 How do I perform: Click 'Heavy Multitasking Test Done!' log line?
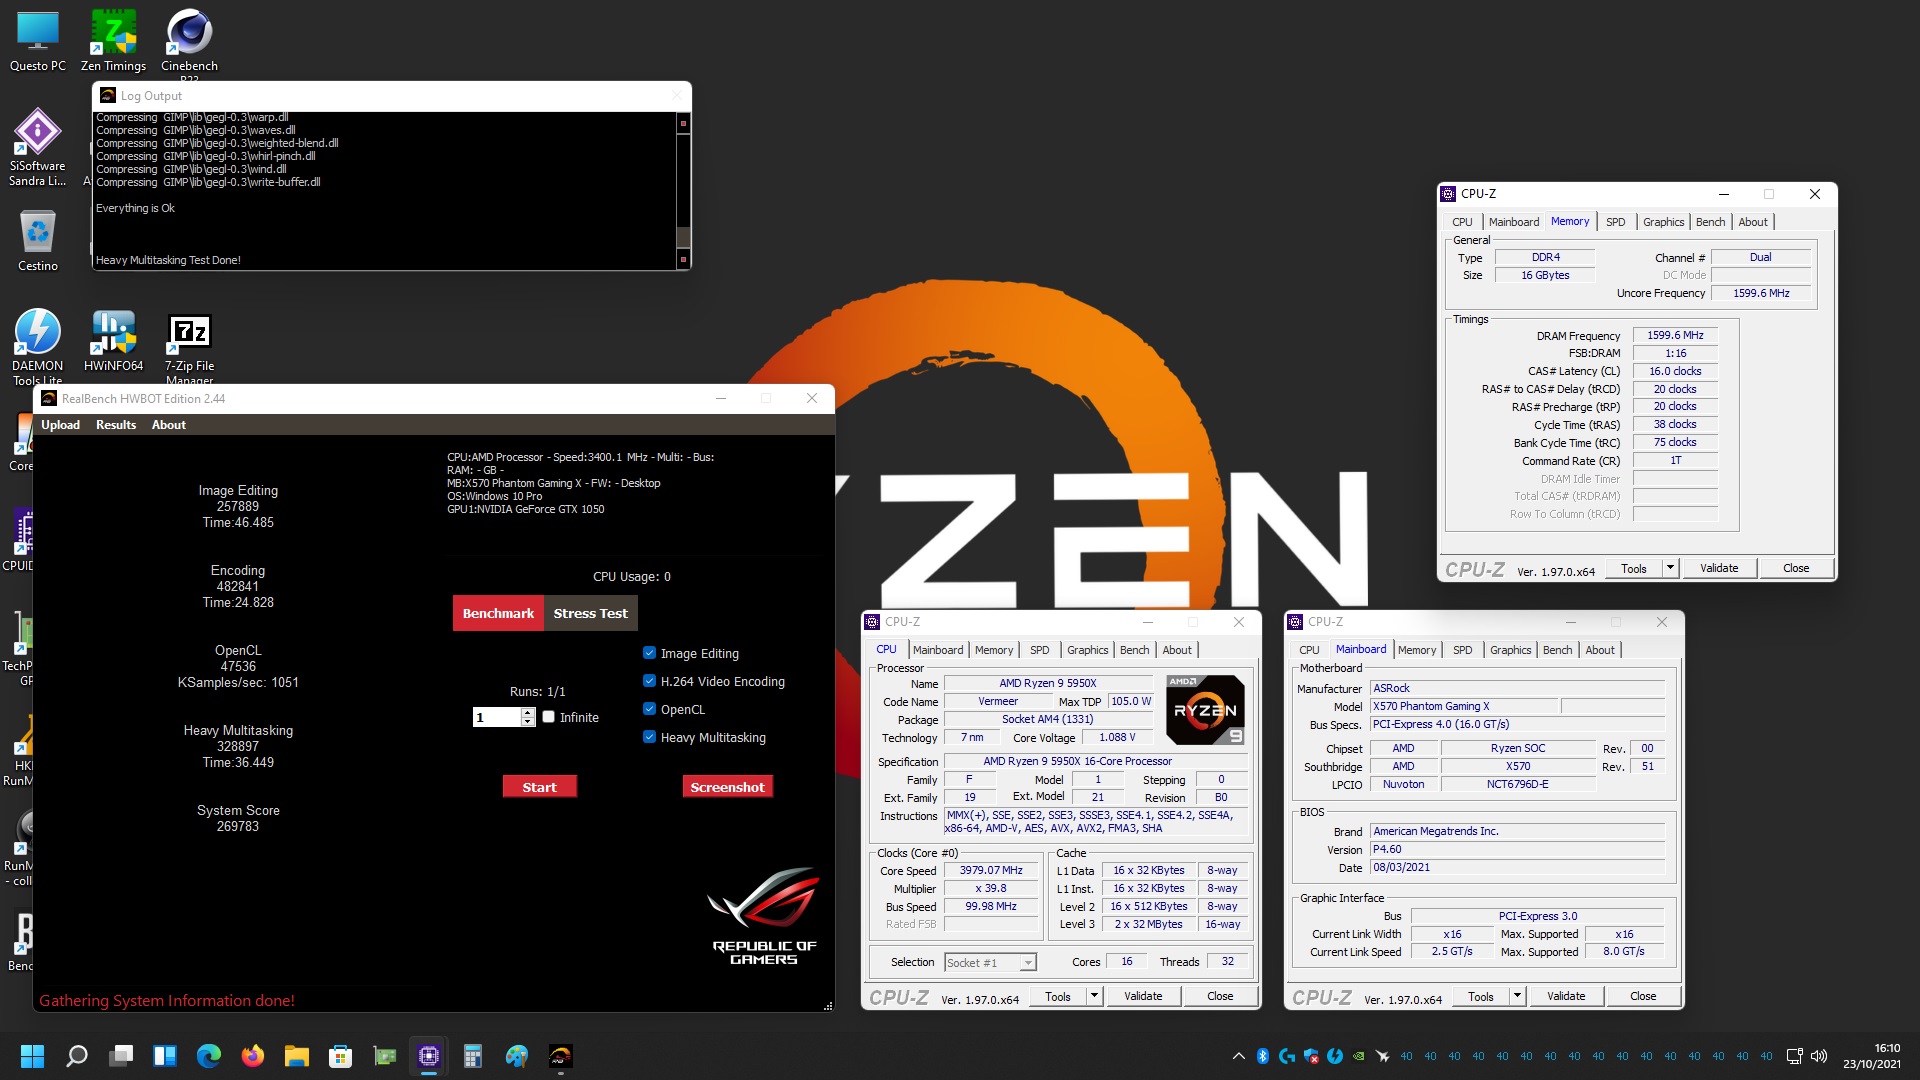[168, 260]
